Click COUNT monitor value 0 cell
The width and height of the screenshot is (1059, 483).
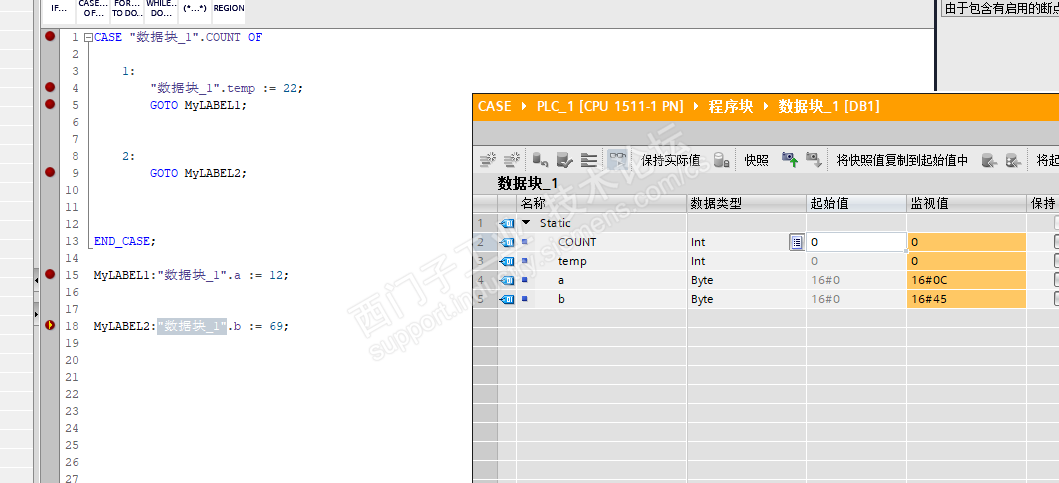pyautogui.click(x=966, y=242)
